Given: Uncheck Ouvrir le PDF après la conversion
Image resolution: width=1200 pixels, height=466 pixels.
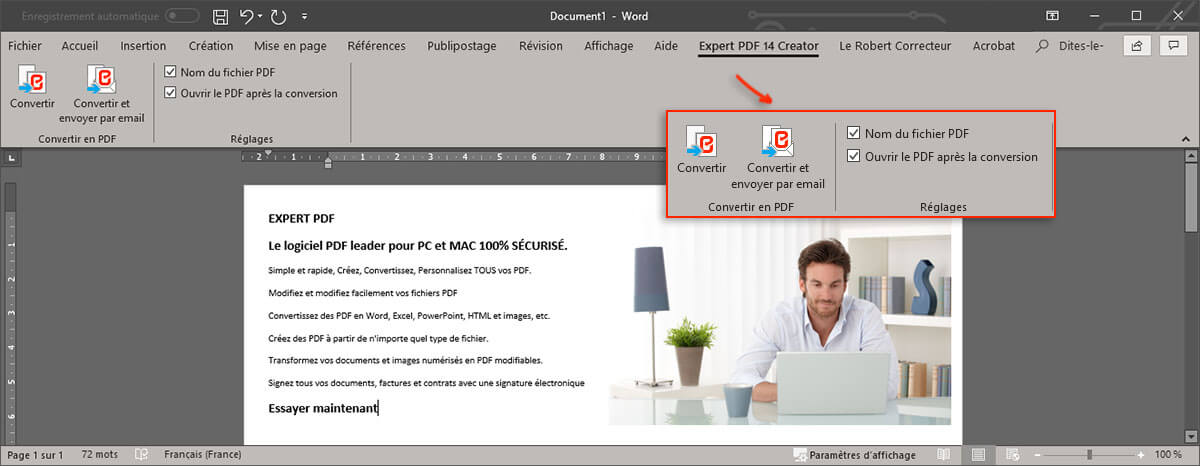Looking at the screenshot, I should pyautogui.click(x=171, y=93).
